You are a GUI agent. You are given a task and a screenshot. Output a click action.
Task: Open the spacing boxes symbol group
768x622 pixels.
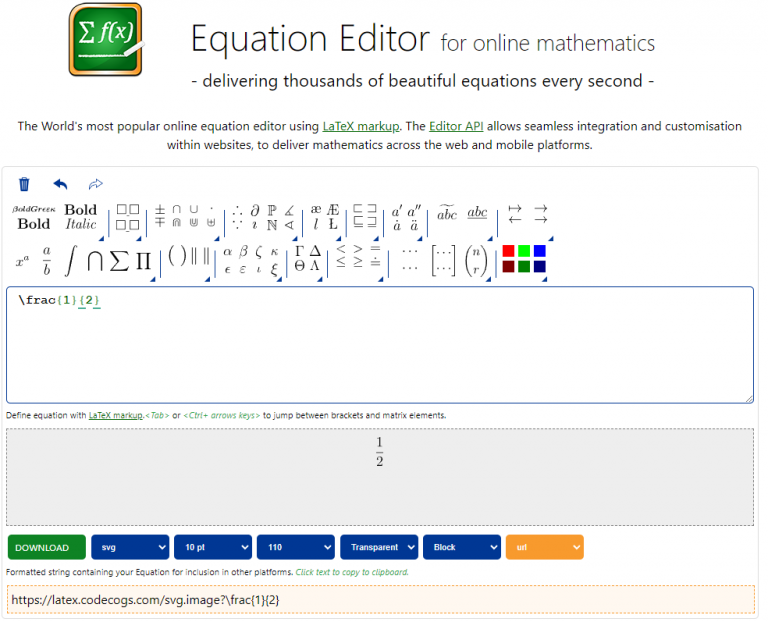coord(127,217)
